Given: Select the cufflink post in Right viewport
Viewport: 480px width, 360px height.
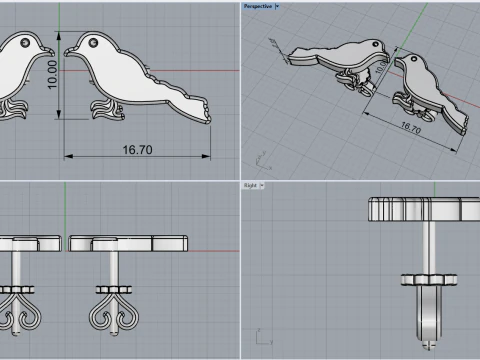Looking at the screenshot, I should coord(429,248).
